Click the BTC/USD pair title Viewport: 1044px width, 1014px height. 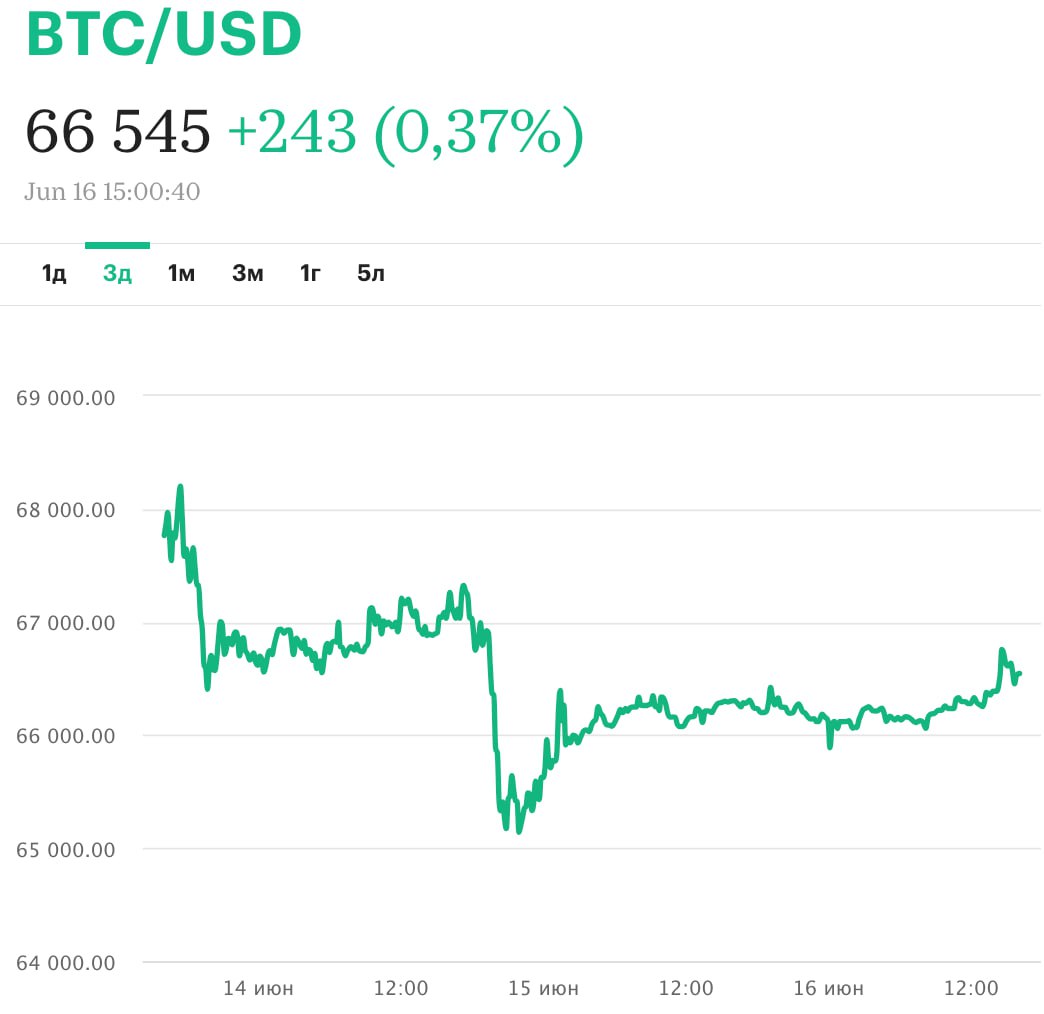pos(164,36)
